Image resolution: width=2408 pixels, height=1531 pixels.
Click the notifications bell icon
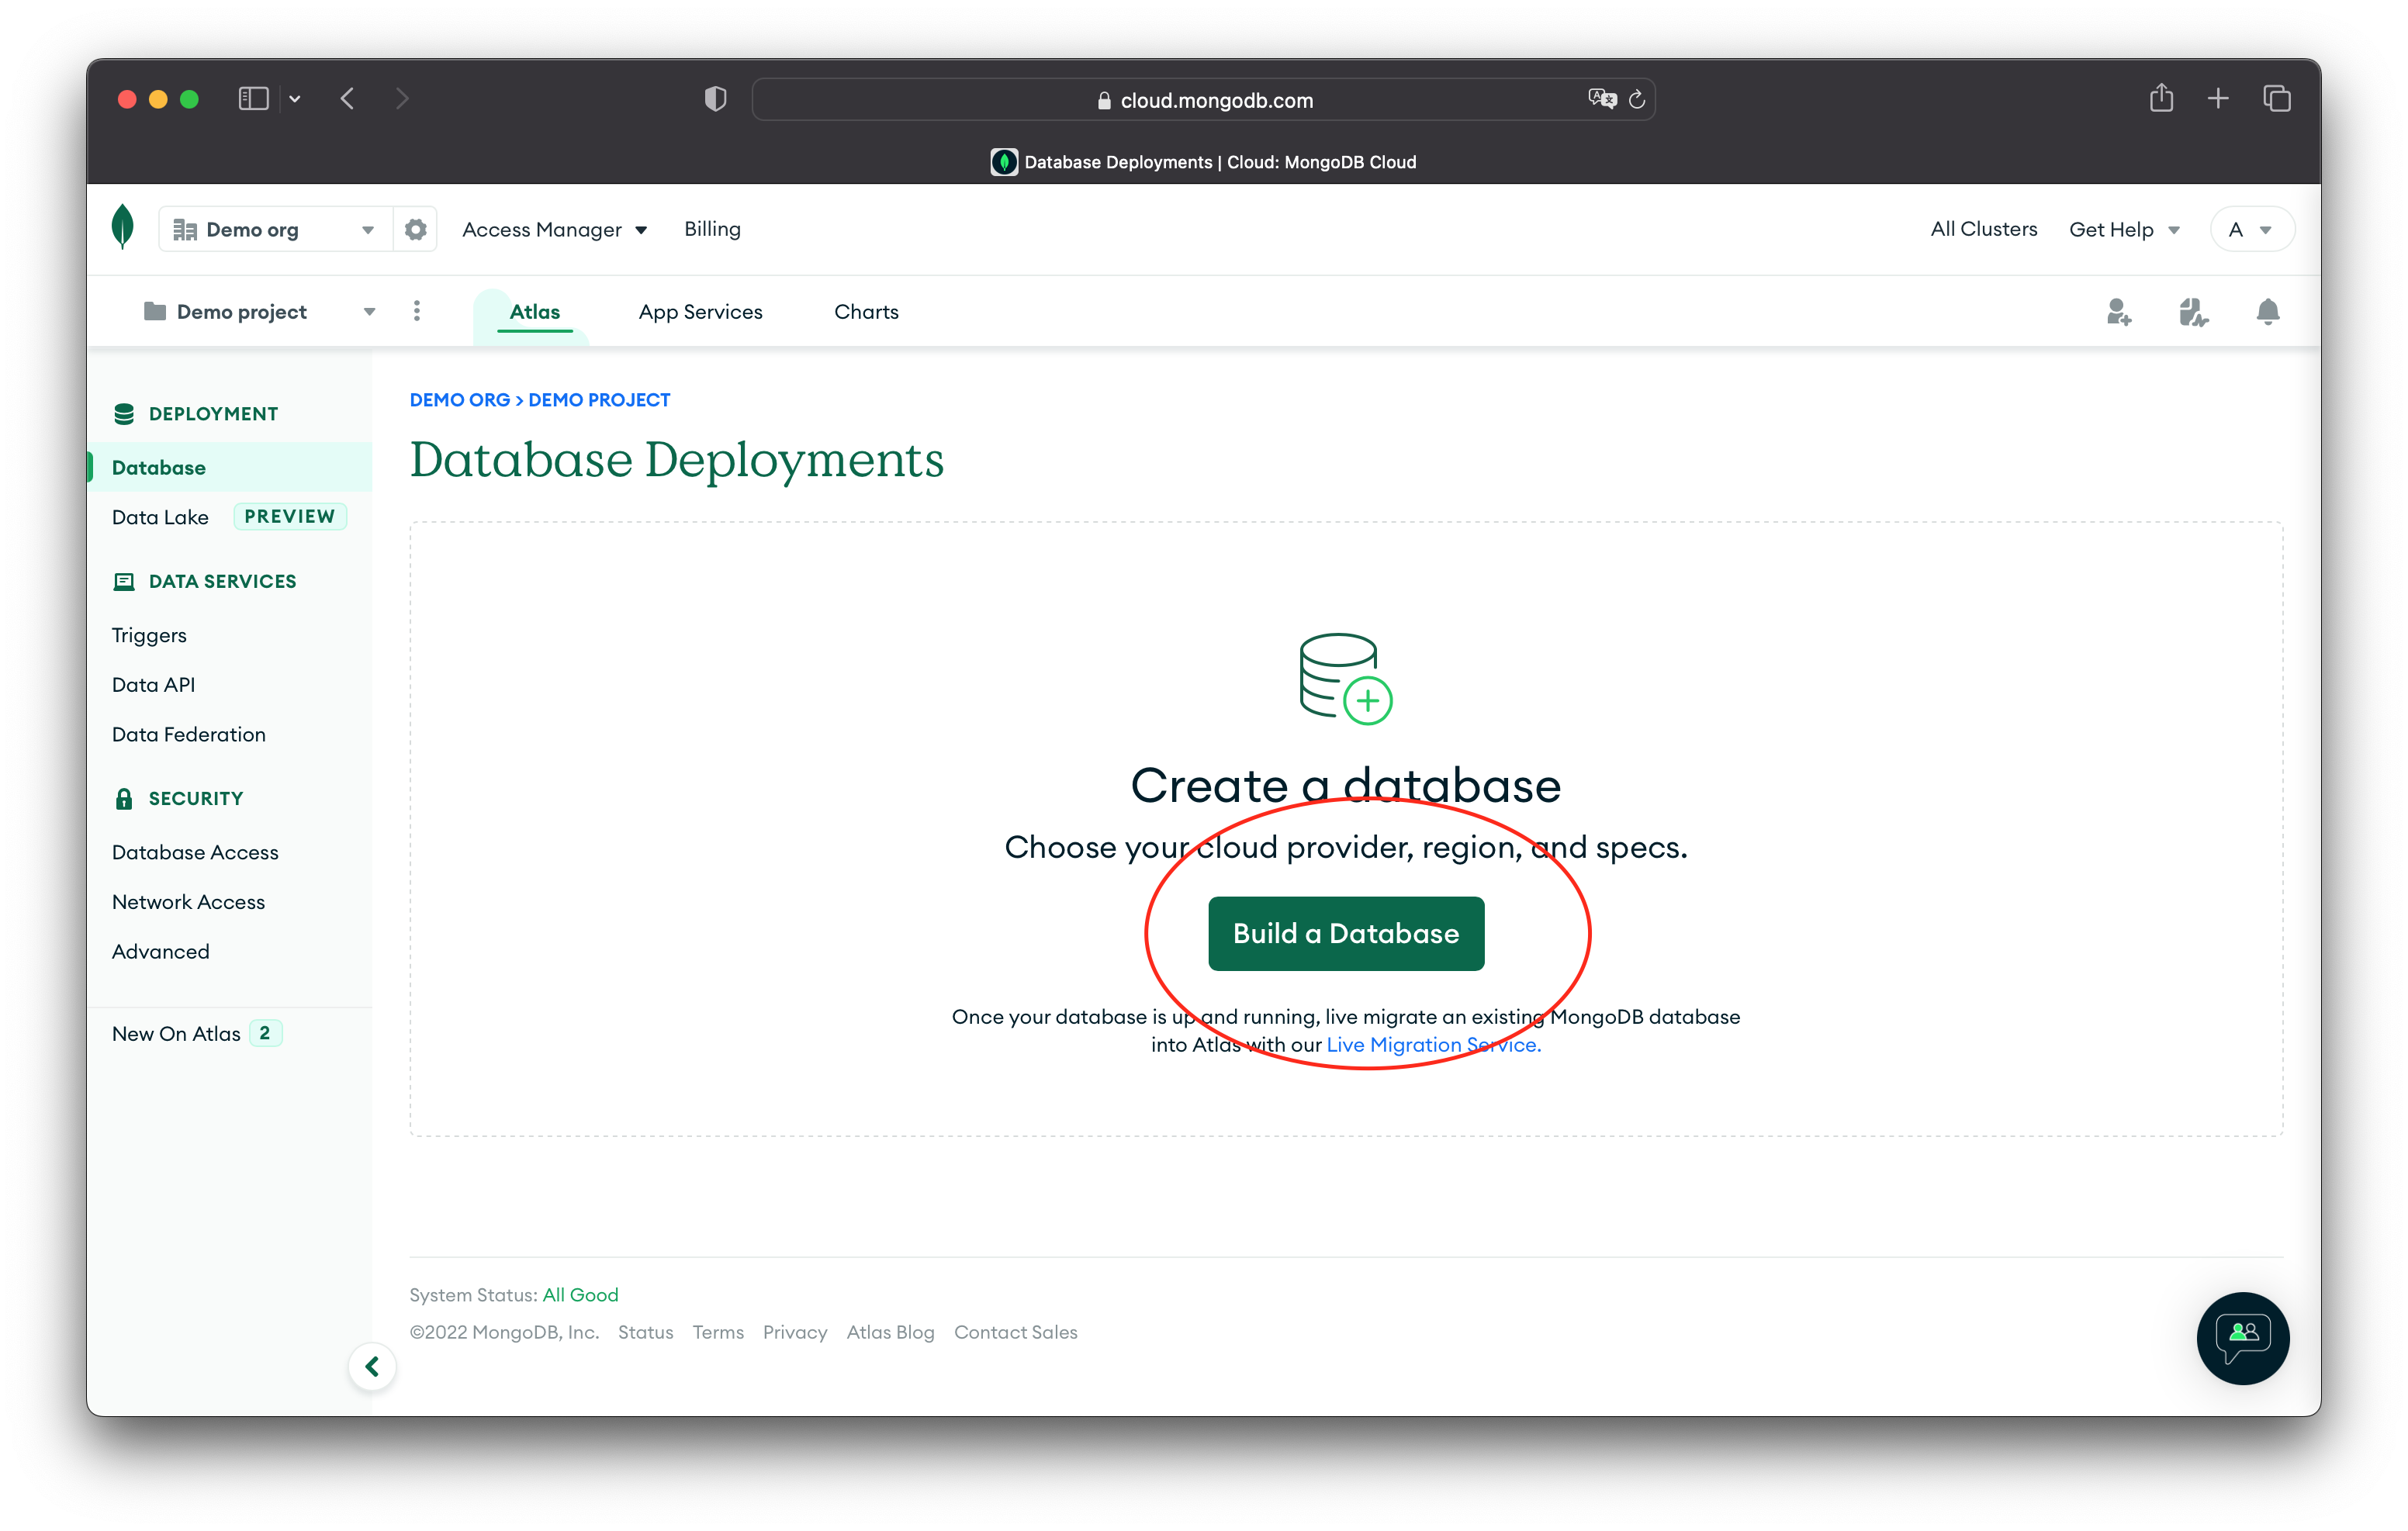pyautogui.click(x=2266, y=312)
